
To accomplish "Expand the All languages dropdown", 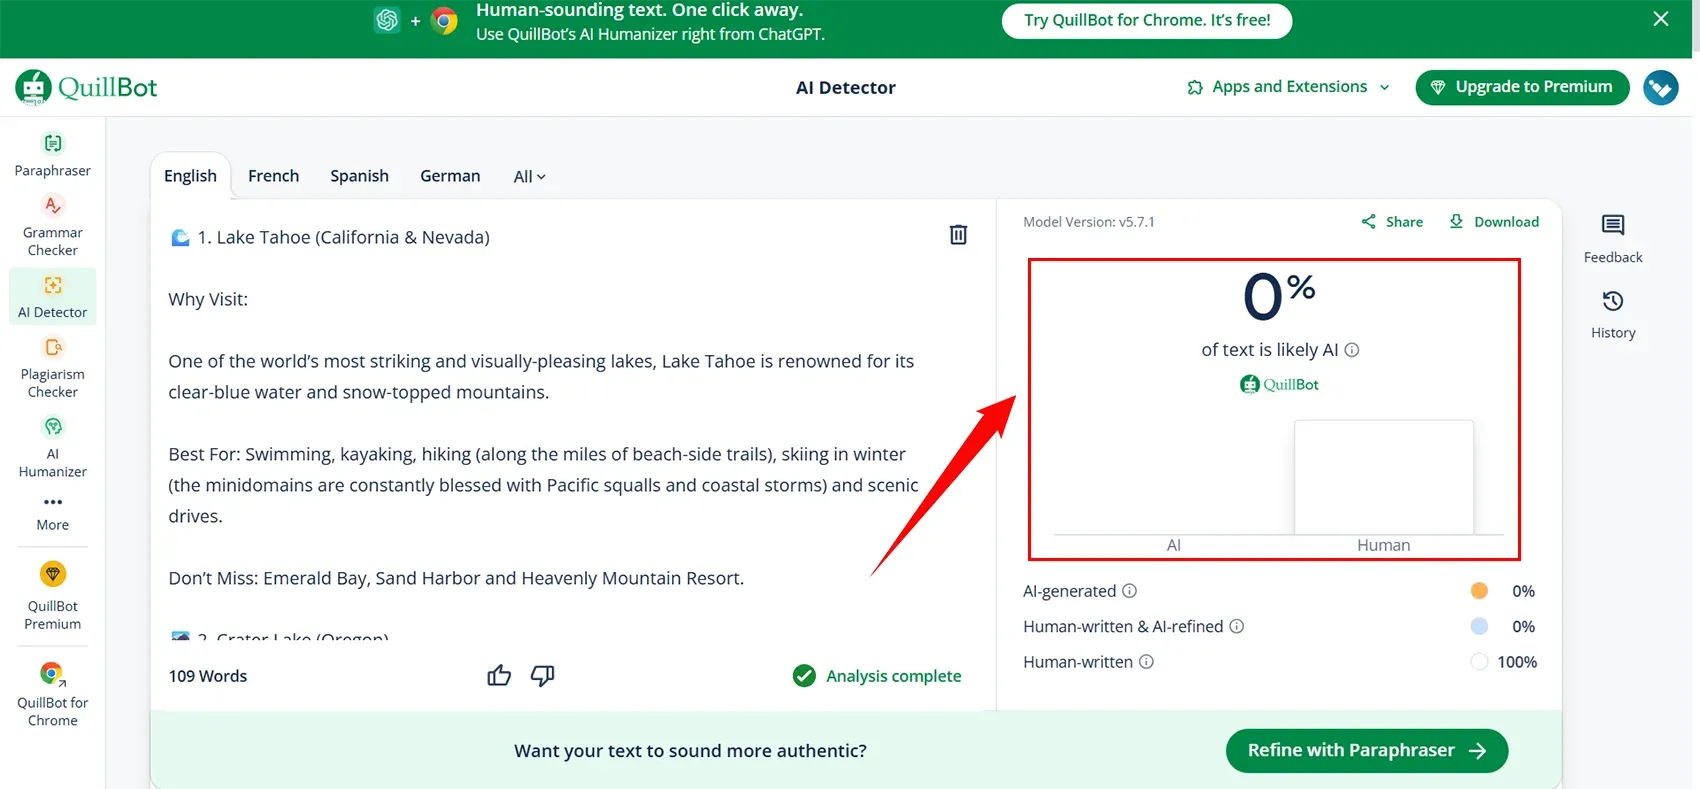I will pos(529,177).
